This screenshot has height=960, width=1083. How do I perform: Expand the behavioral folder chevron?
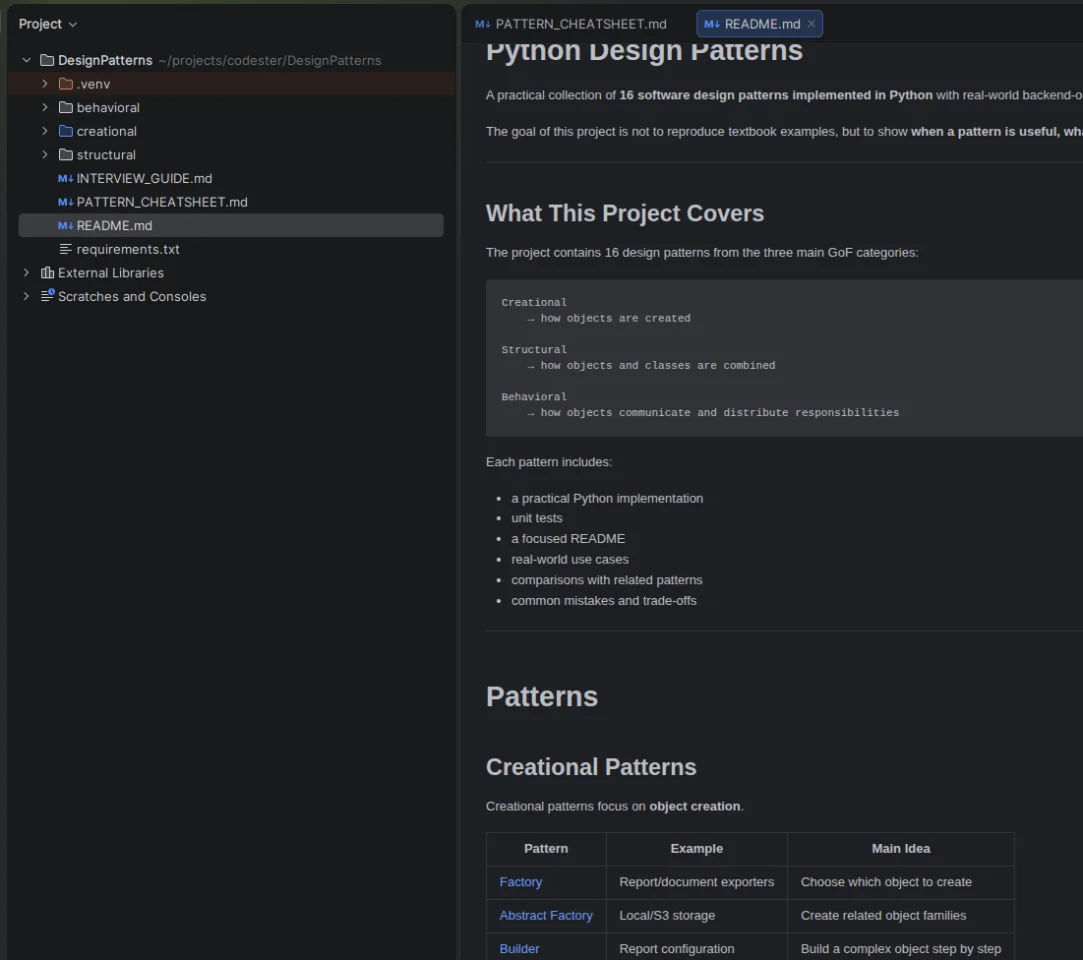[x=45, y=107]
